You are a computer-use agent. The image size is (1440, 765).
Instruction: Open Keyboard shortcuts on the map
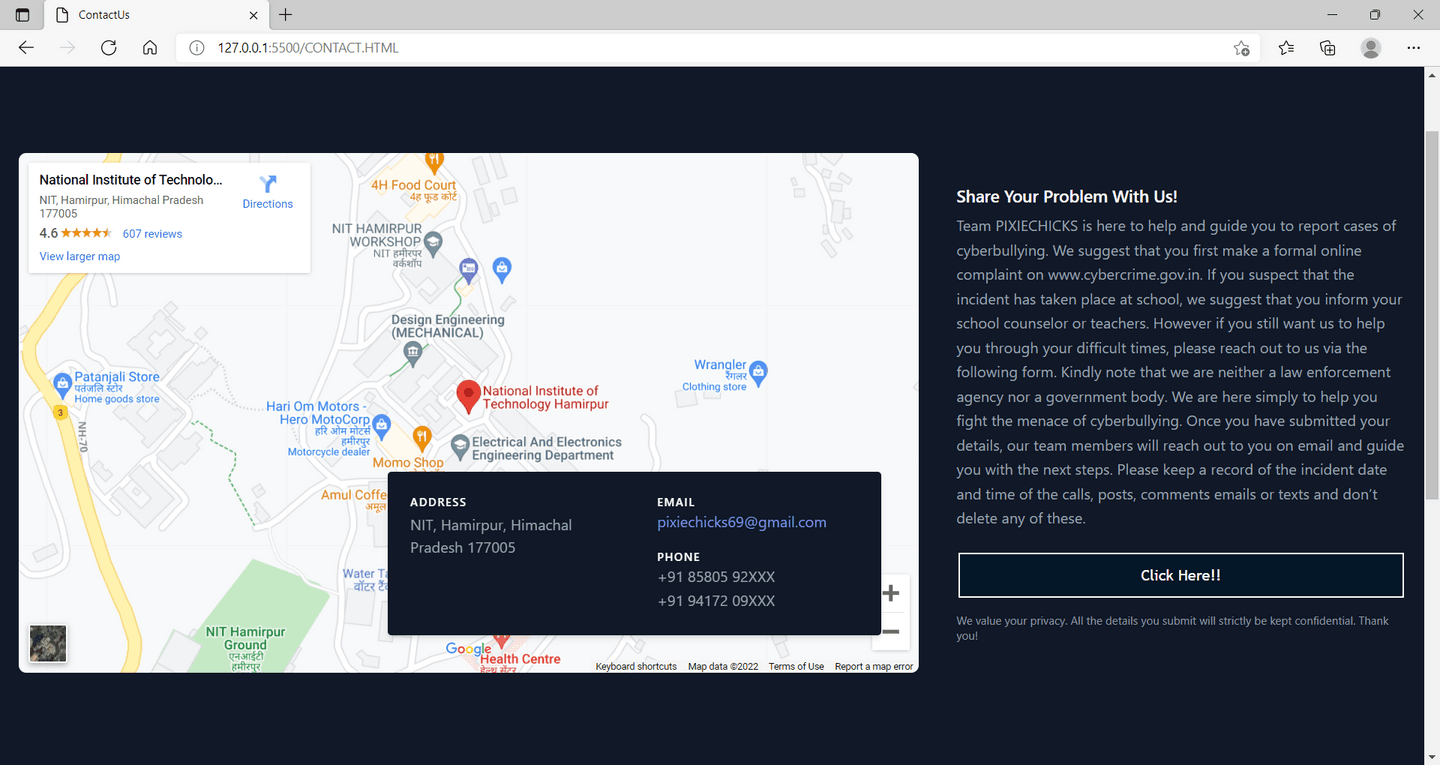point(636,667)
